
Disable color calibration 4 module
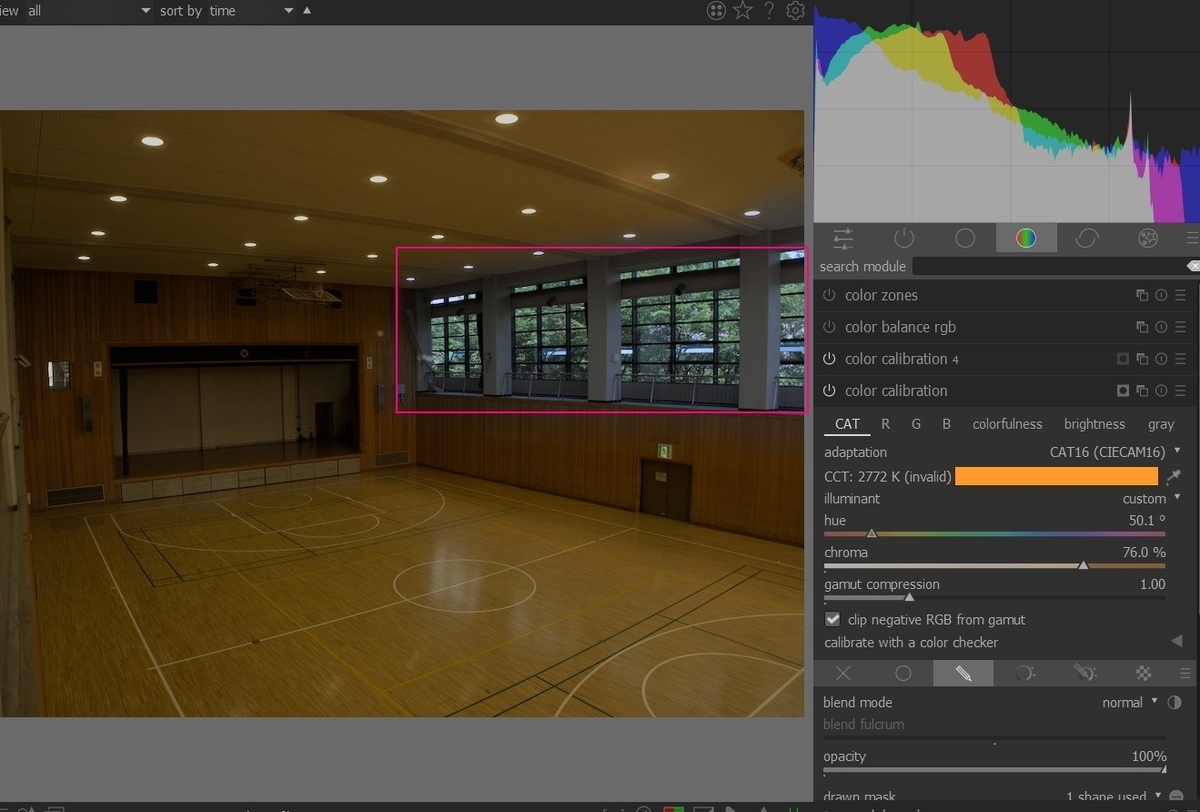coord(829,359)
